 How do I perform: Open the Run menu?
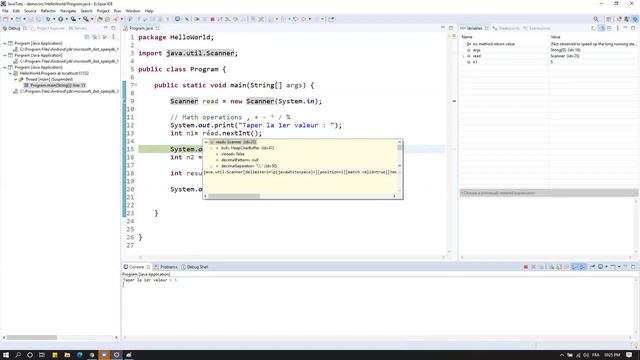click(117, 11)
